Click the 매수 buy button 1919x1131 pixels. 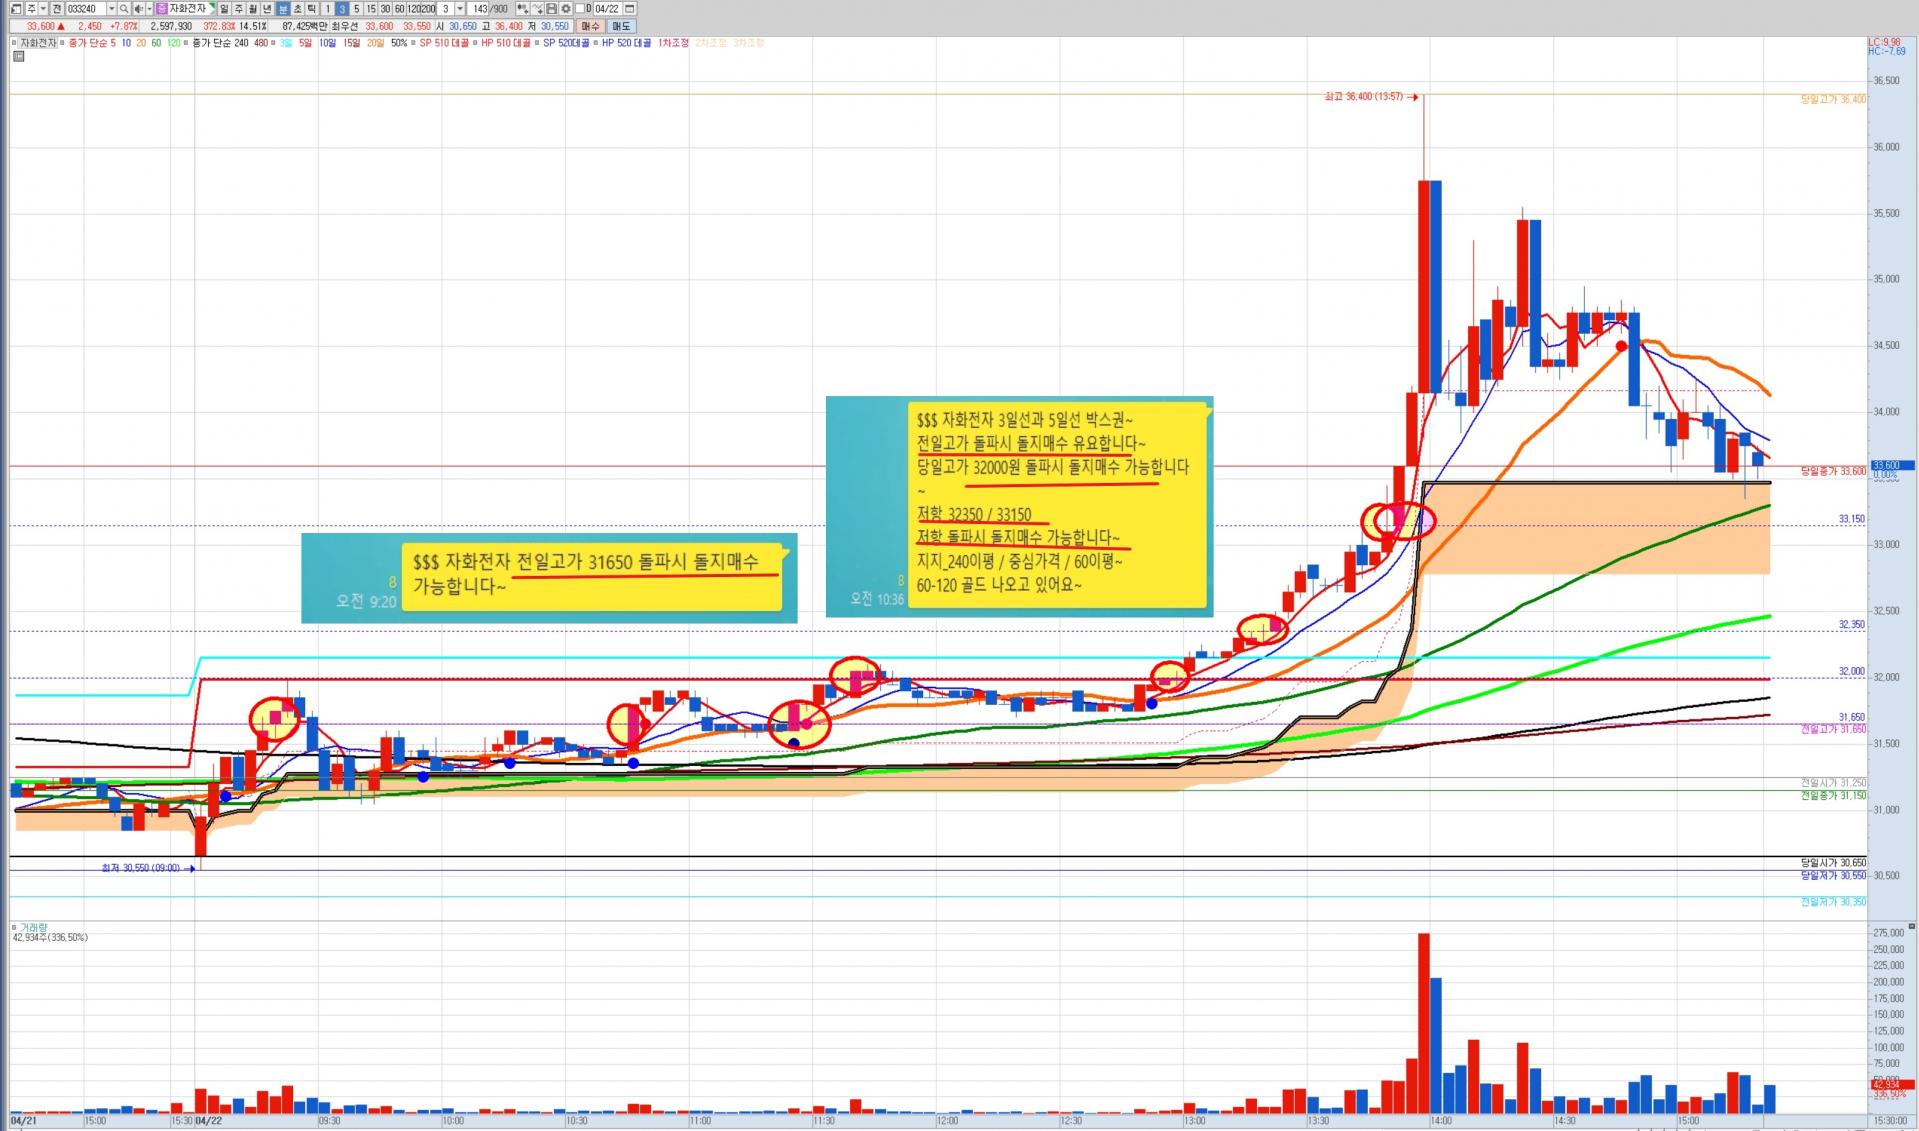(590, 27)
